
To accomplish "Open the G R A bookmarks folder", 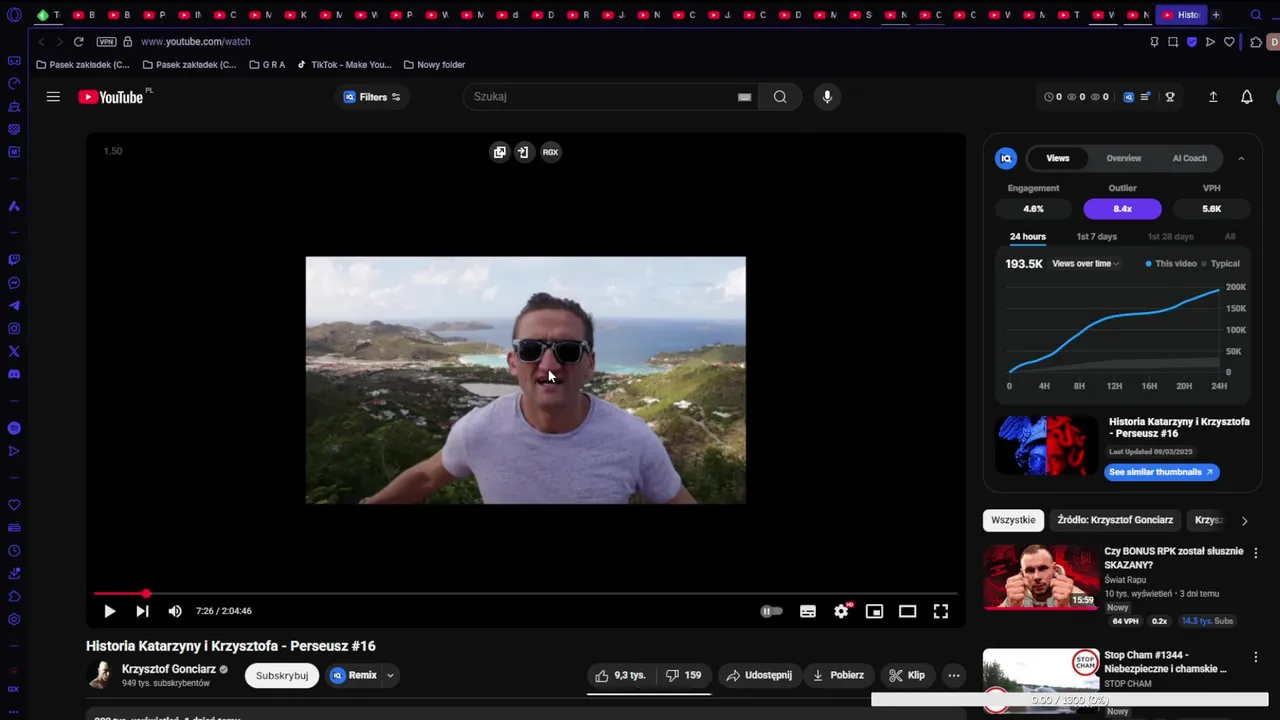I will click(x=266, y=65).
